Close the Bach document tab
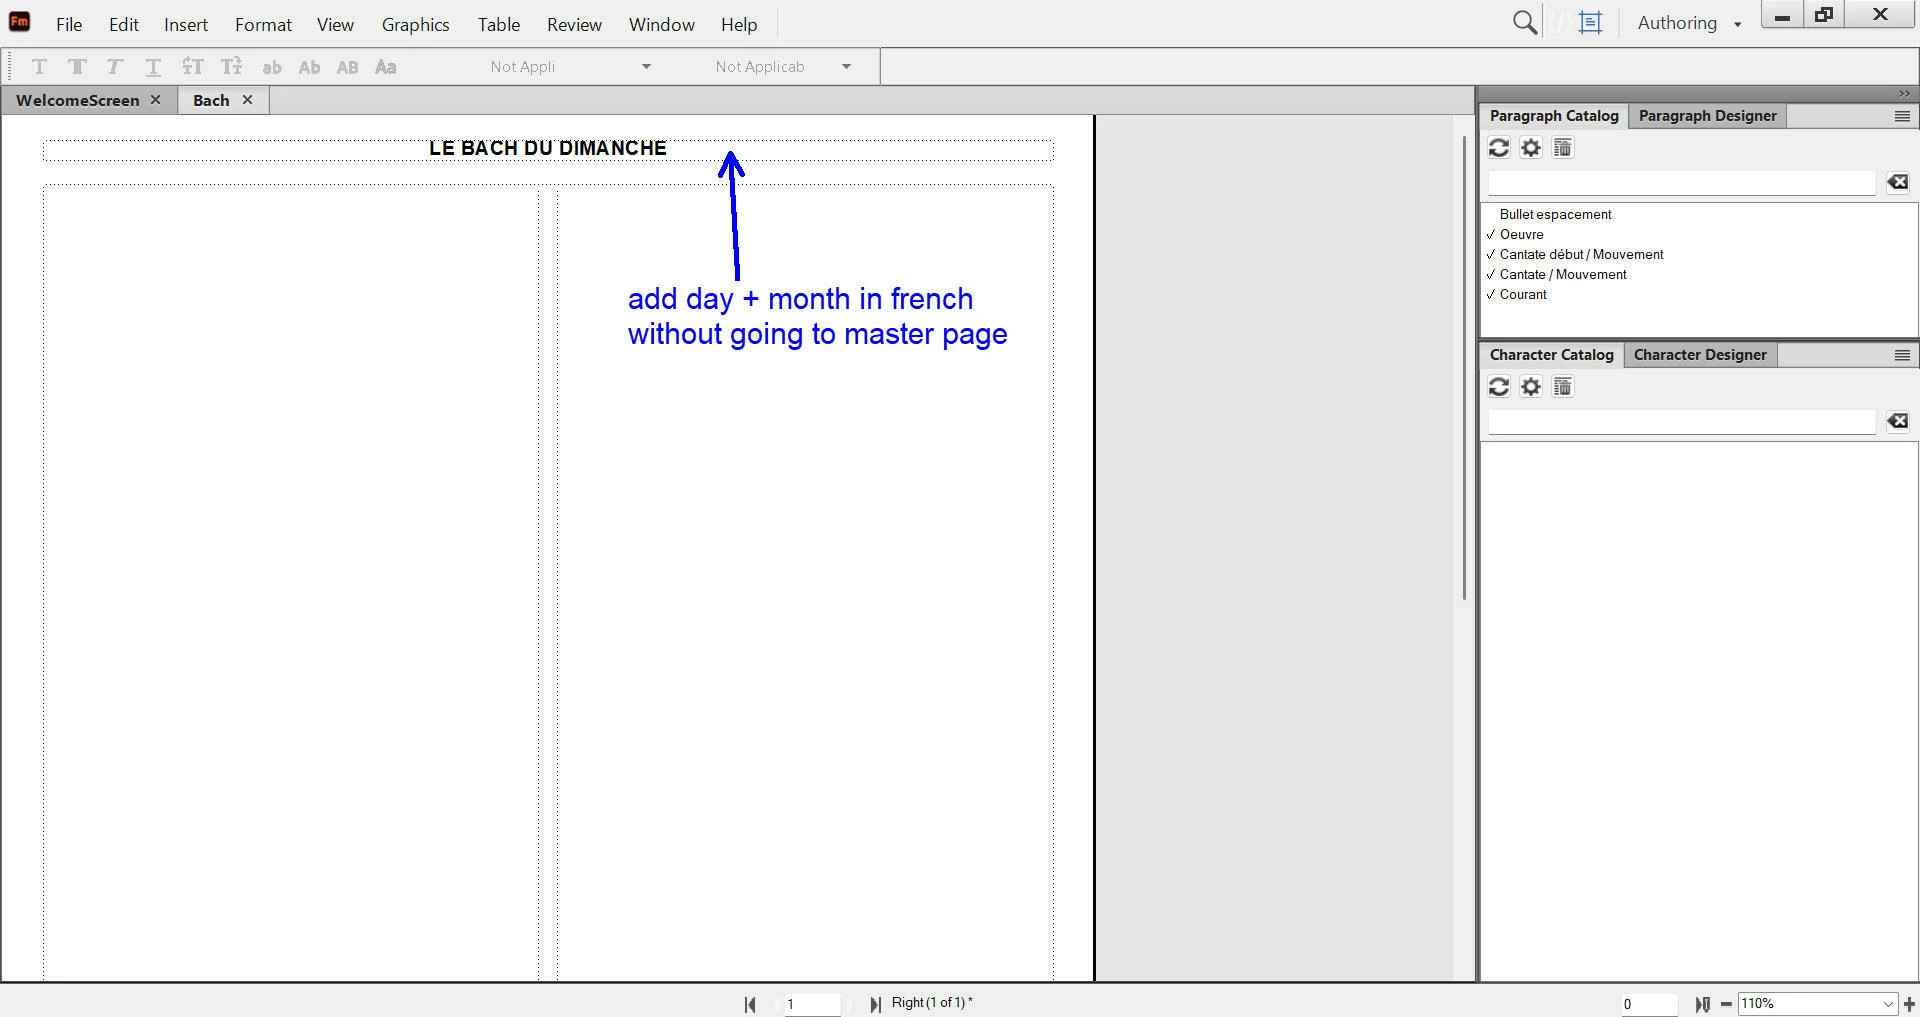Image resolution: width=1920 pixels, height=1017 pixels. coord(247,100)
